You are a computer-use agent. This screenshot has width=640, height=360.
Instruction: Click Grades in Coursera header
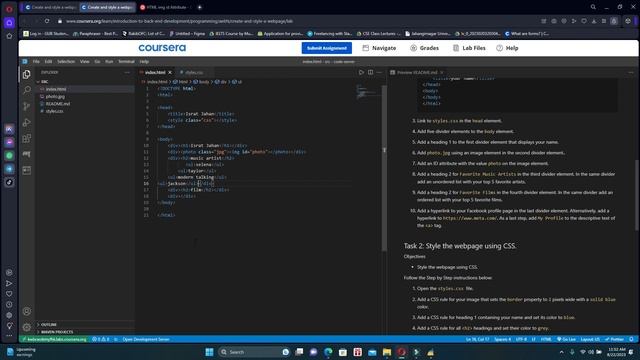pyautogui.click(x=424, y=48)
